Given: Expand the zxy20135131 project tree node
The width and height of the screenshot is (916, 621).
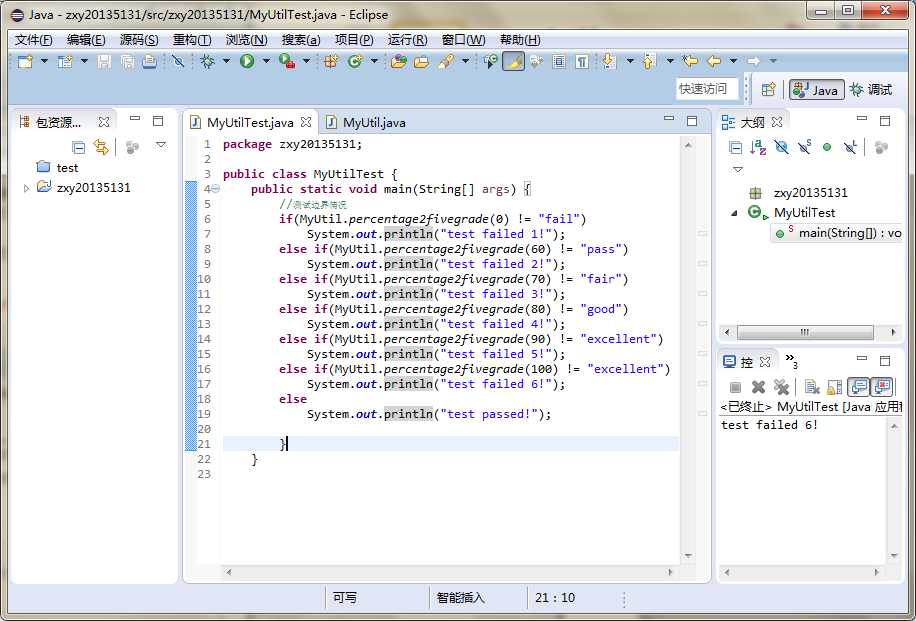Looking at the screenshot, I should click(27, 188).
